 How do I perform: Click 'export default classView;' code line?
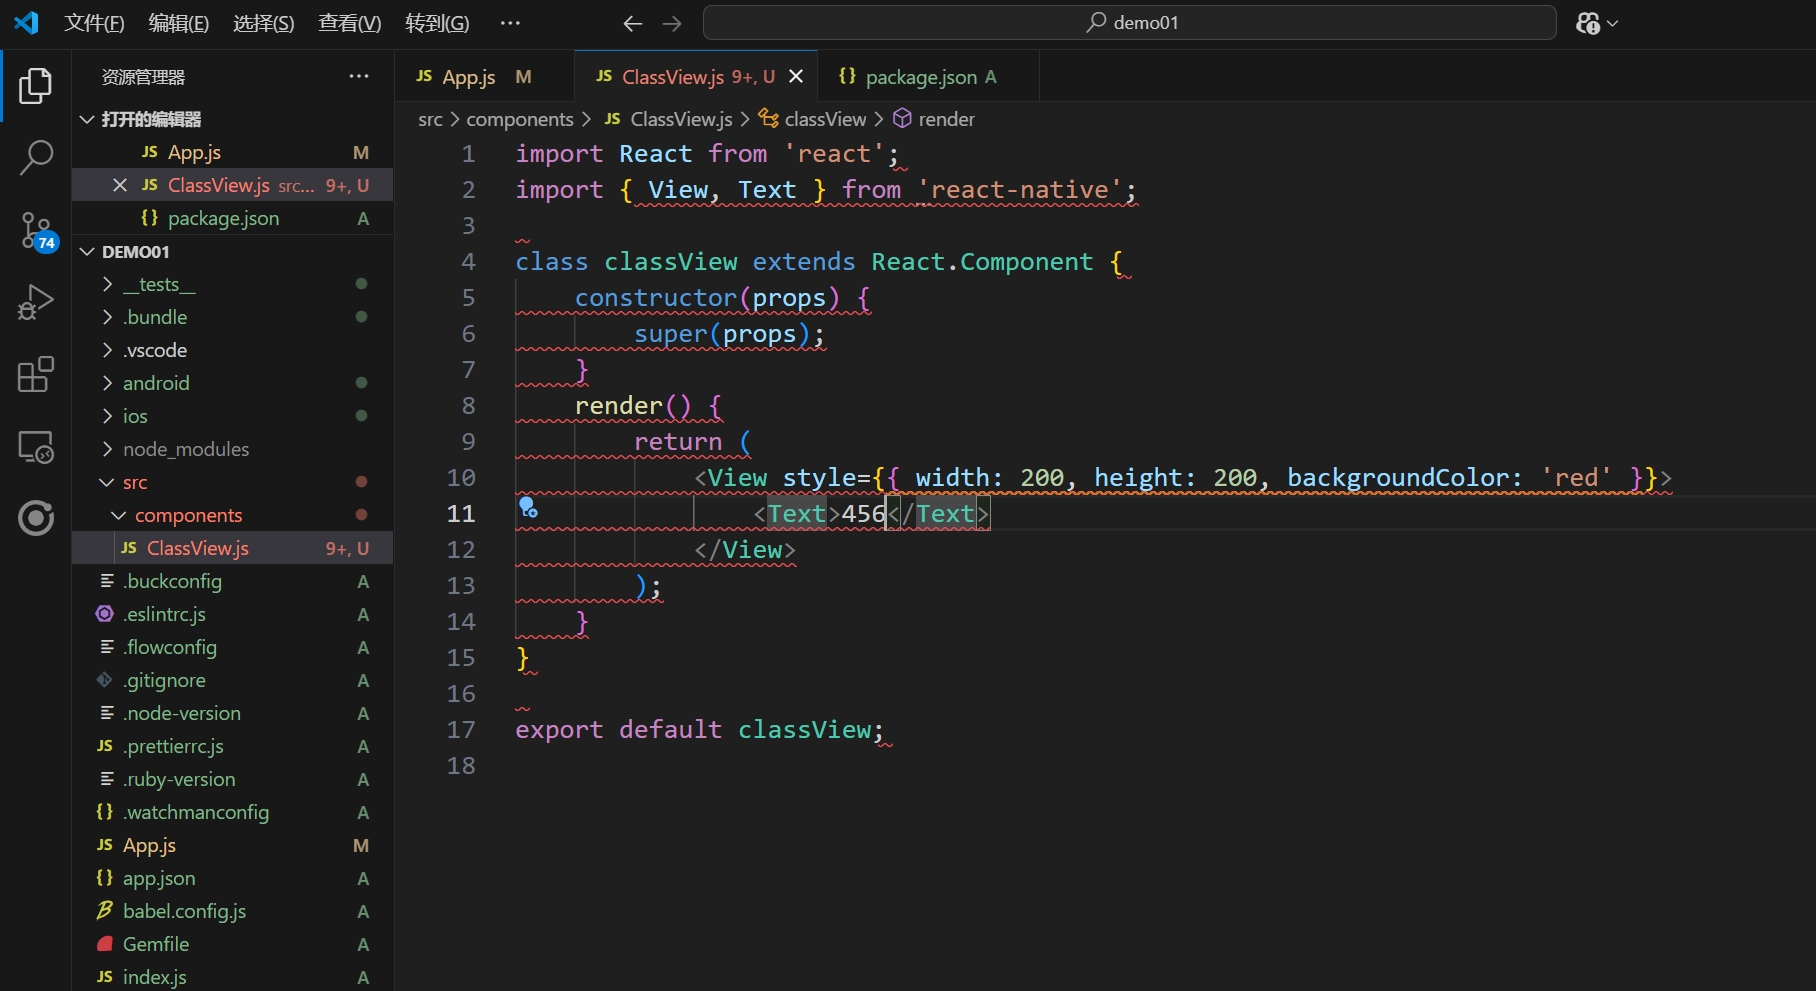tap(700, 730)
